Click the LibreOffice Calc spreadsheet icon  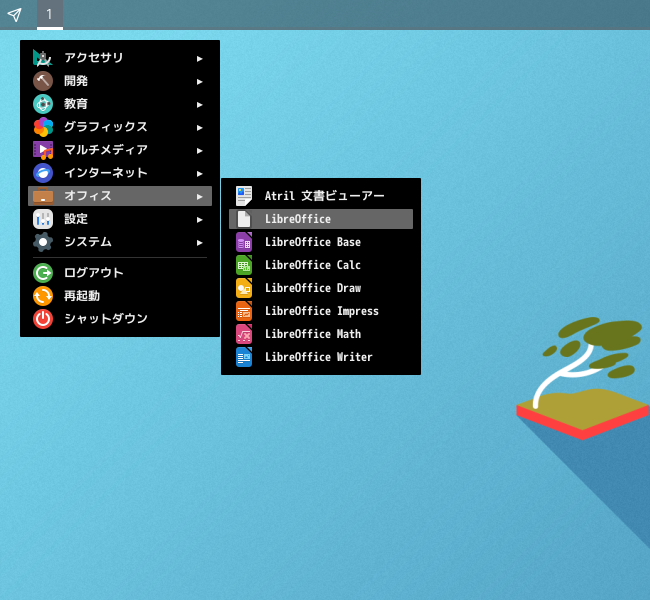click(244, 265)
